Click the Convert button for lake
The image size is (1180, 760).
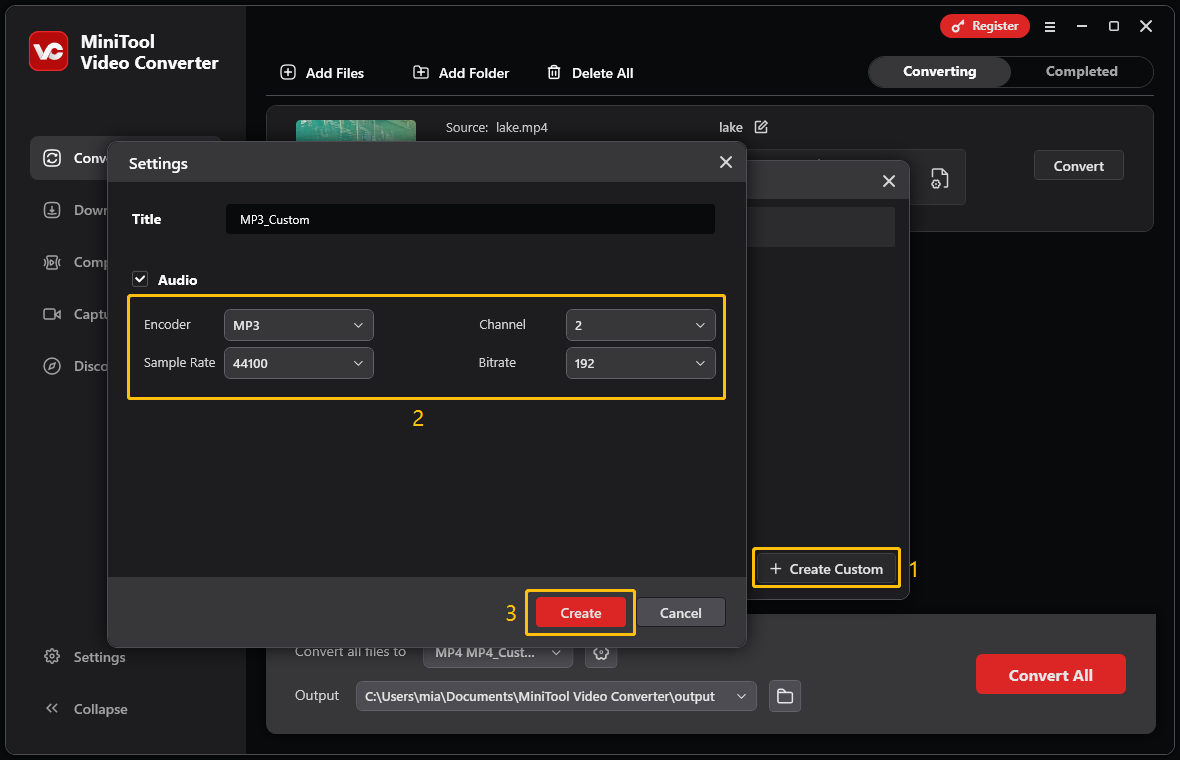[1078, 166]
